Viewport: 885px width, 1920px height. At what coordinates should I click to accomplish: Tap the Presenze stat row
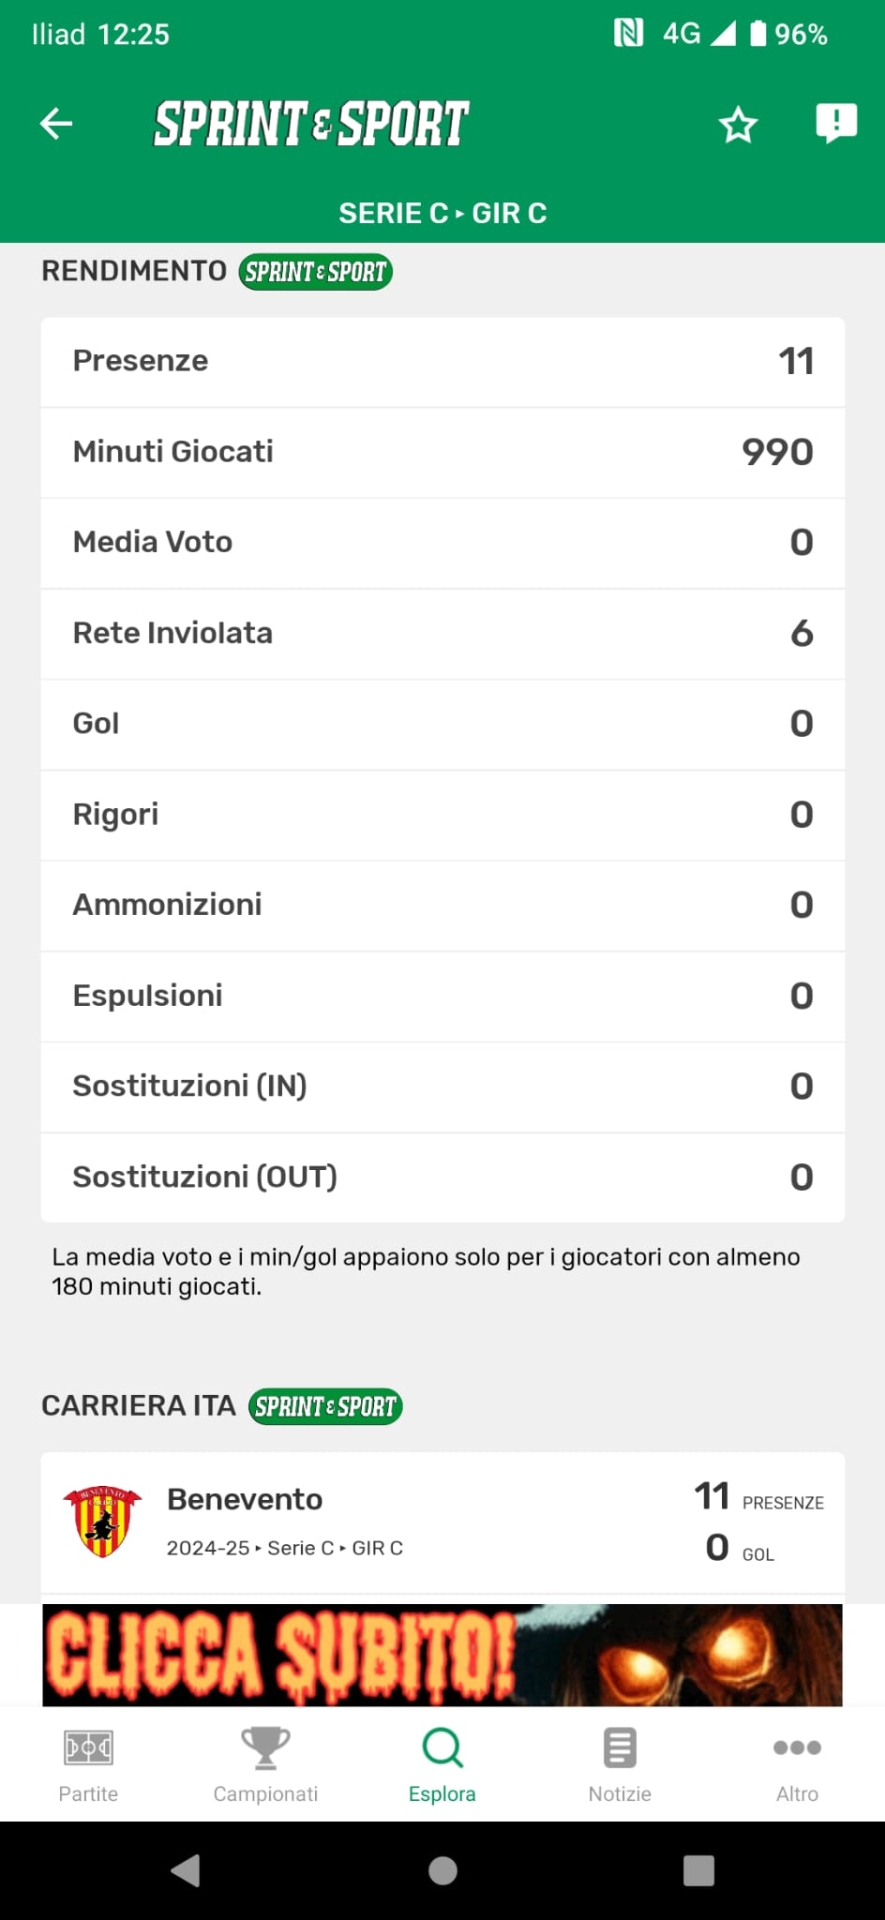(442, 361)
